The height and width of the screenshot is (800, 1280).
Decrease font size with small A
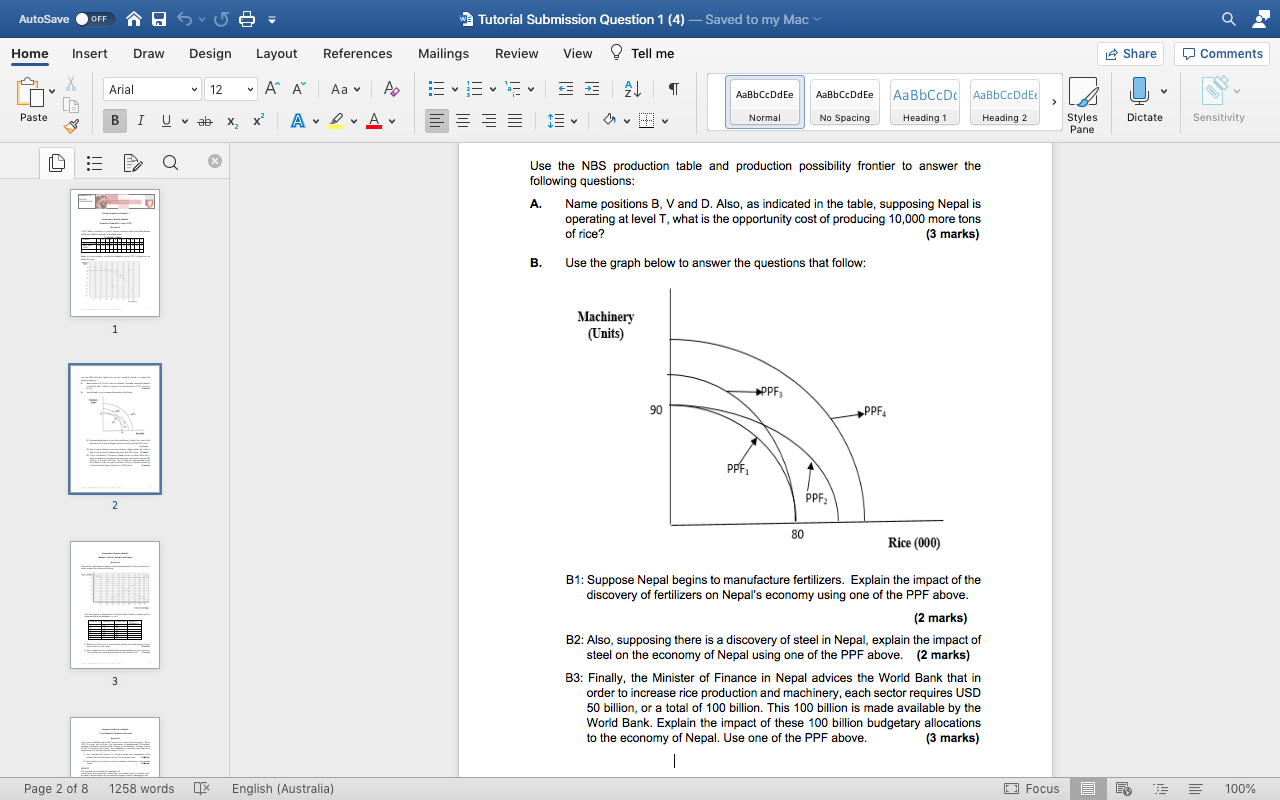click(298, 89)
